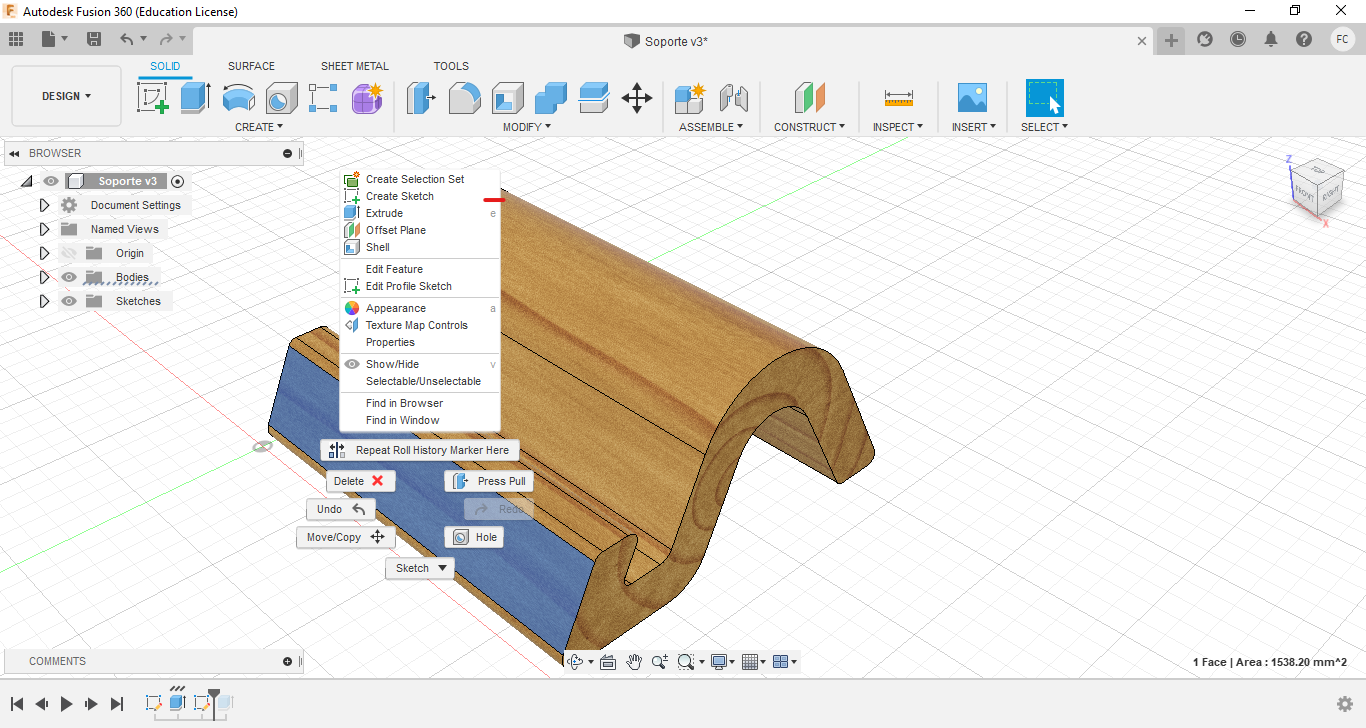Hide the Bodies folder using its eye icon

68,277
